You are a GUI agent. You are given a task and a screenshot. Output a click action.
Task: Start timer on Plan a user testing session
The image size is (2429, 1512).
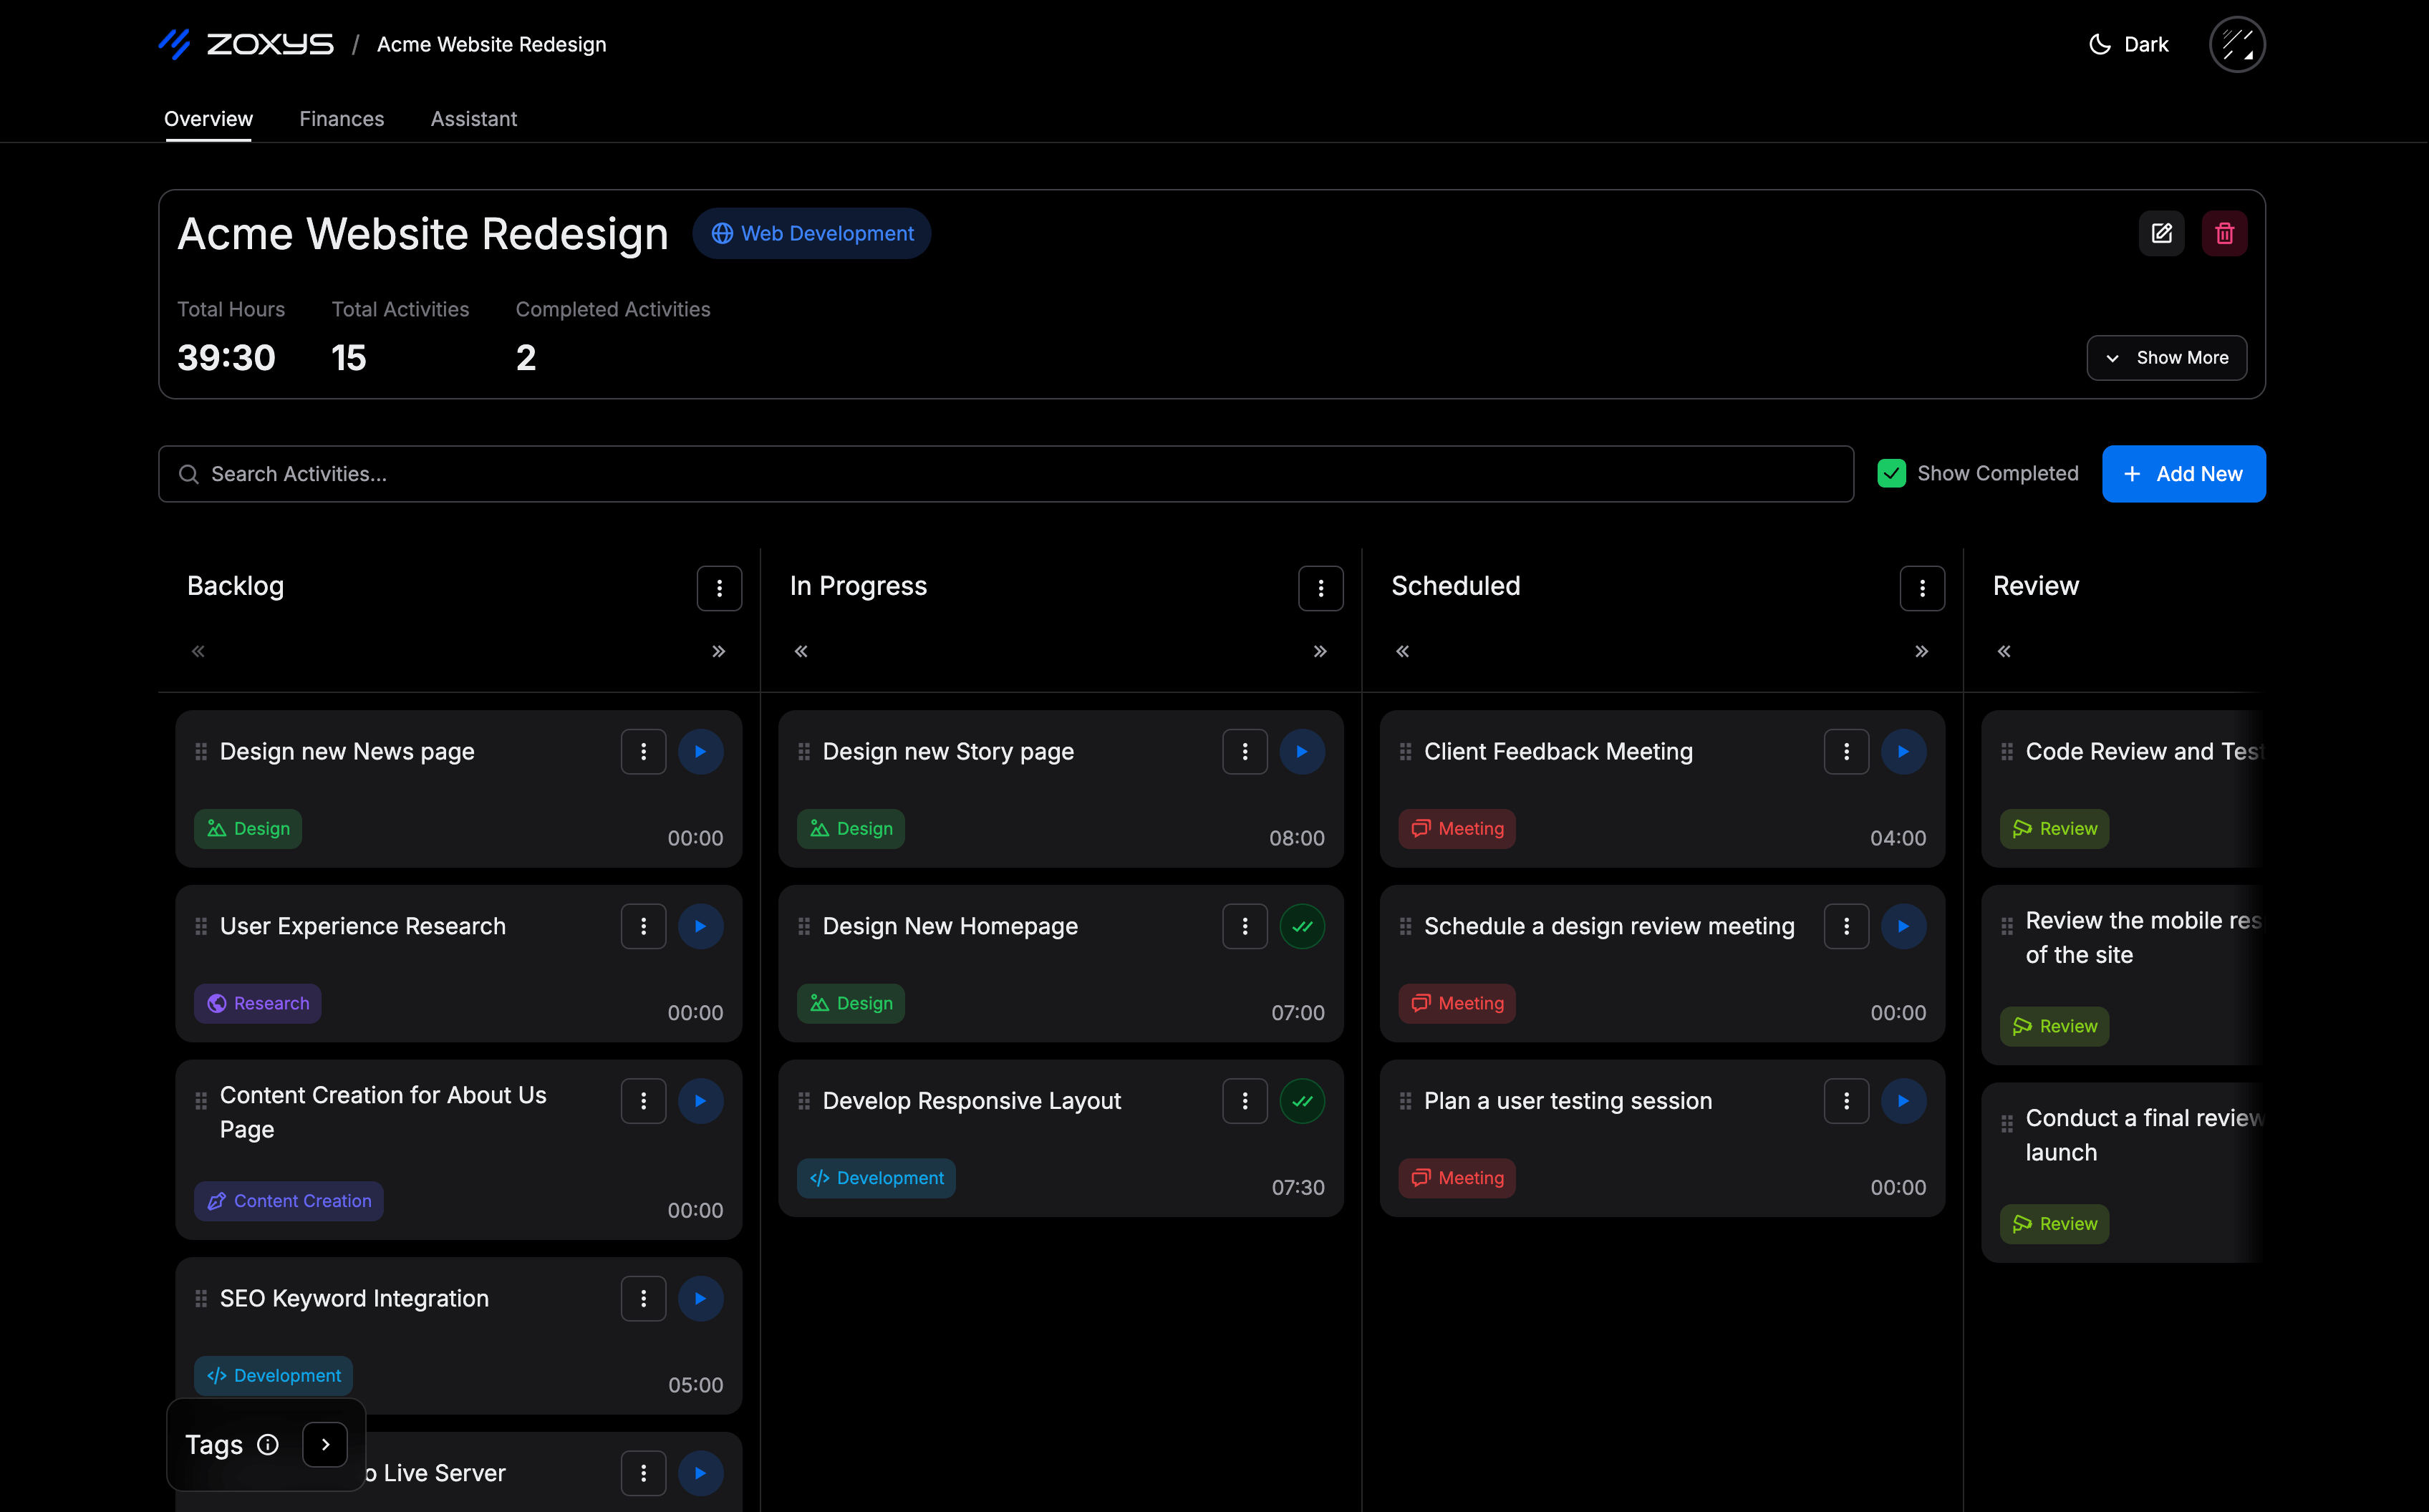[1903, 1101]
